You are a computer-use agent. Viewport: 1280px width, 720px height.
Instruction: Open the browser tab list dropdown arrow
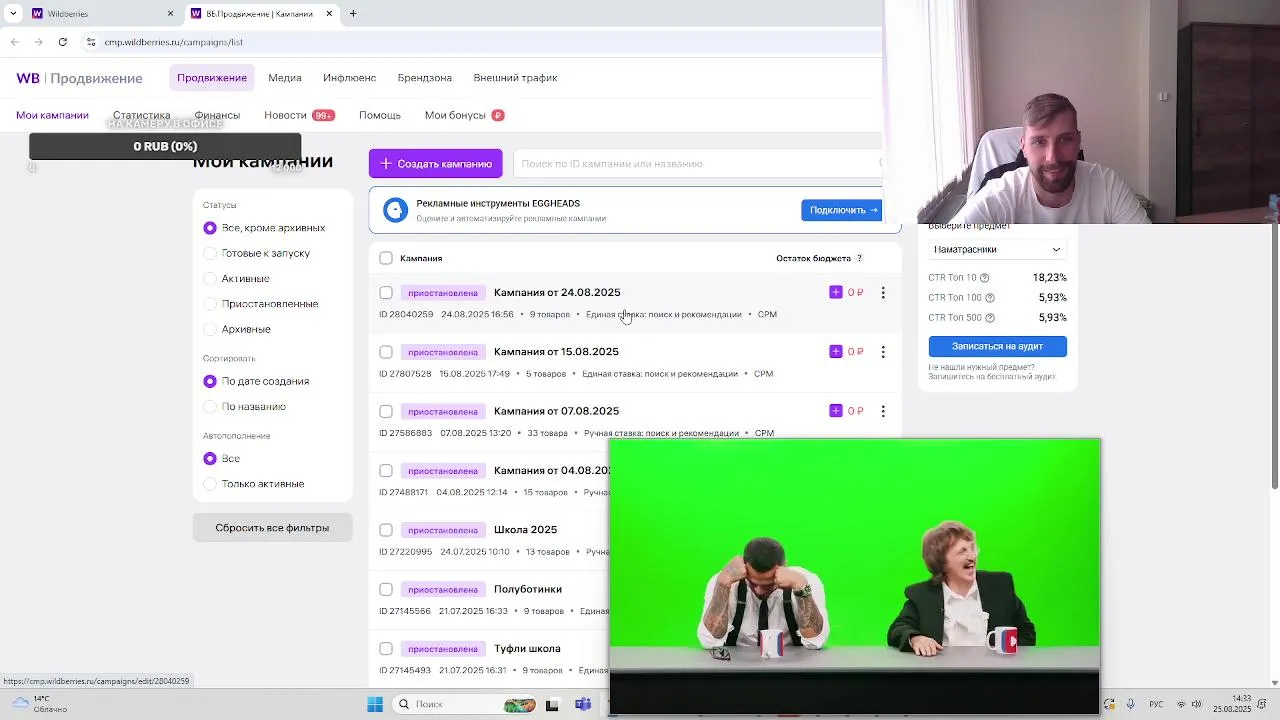point(13,14)
